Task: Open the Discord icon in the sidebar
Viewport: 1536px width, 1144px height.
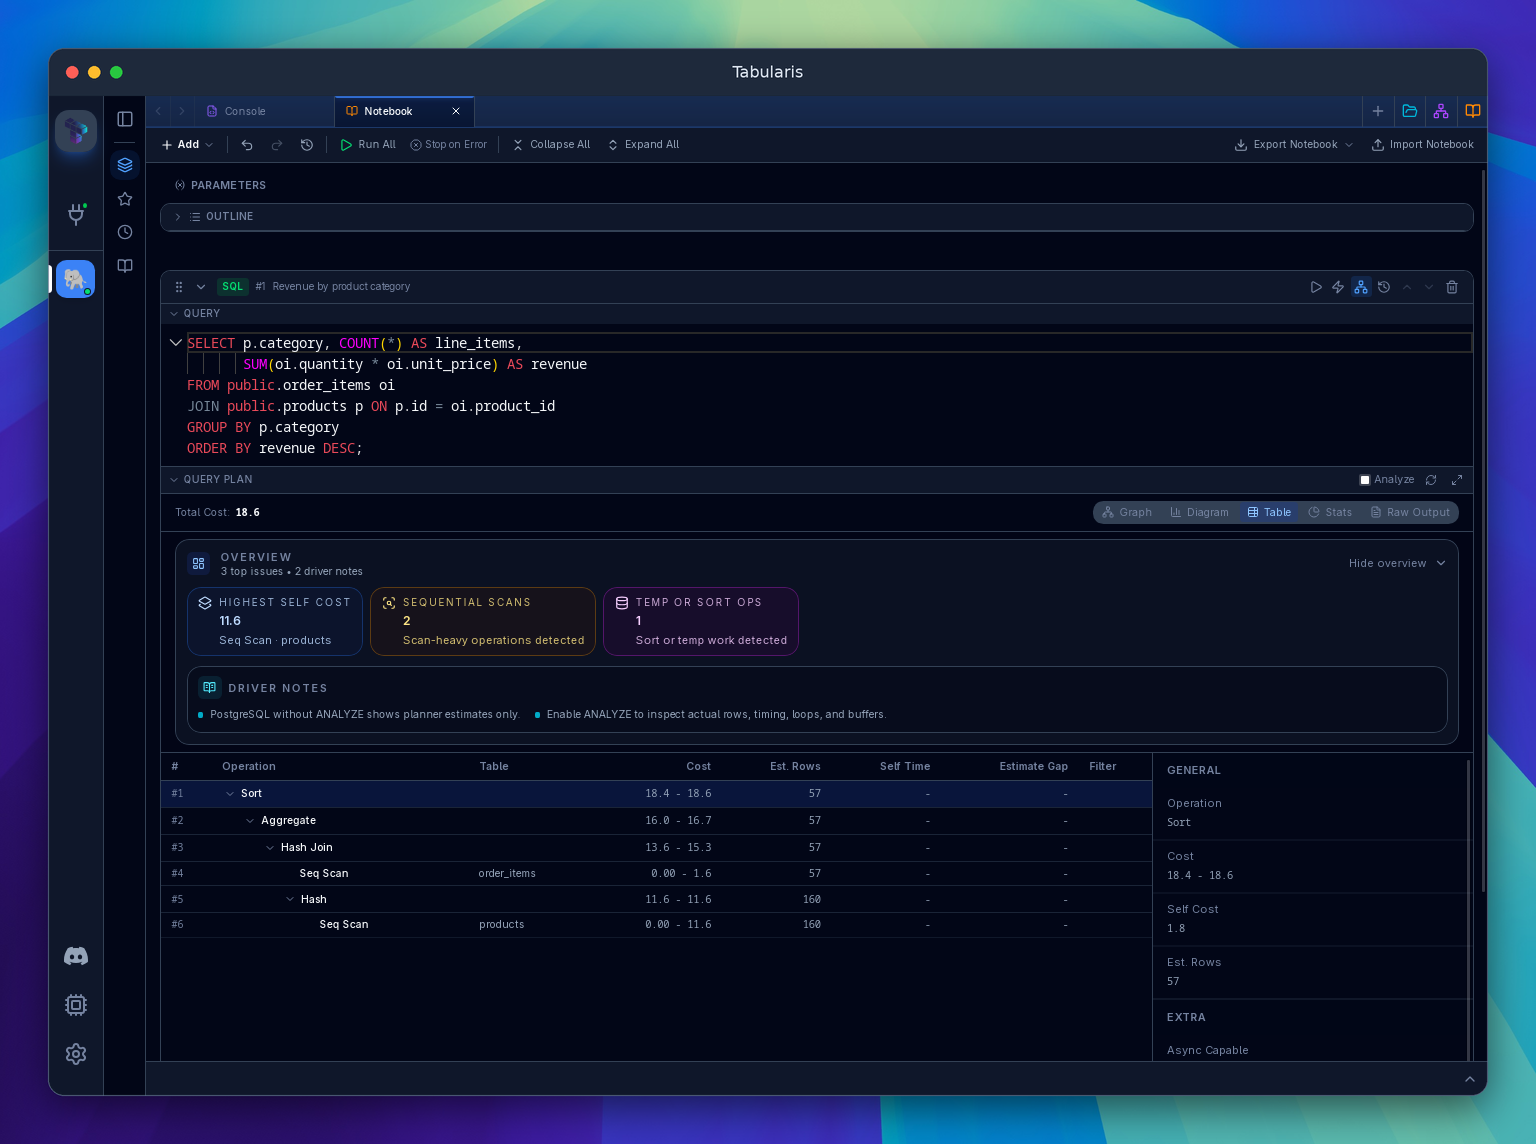Action: click(x=76, y=956)
